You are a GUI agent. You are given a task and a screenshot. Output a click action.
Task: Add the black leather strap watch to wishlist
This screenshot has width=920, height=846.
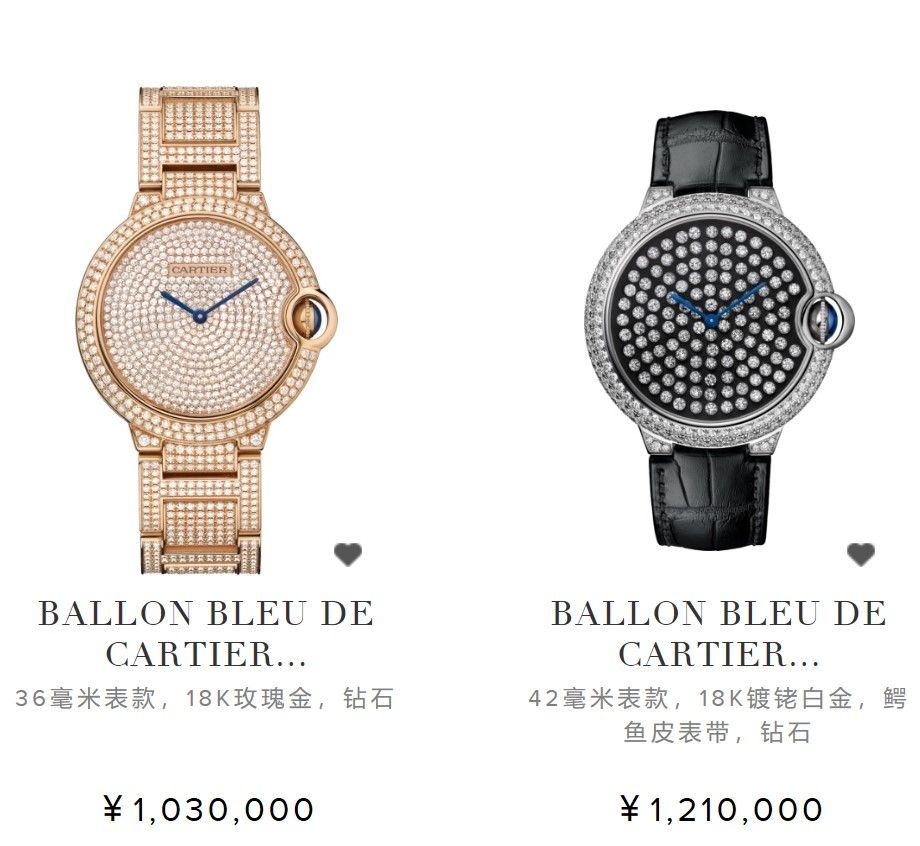861,554
